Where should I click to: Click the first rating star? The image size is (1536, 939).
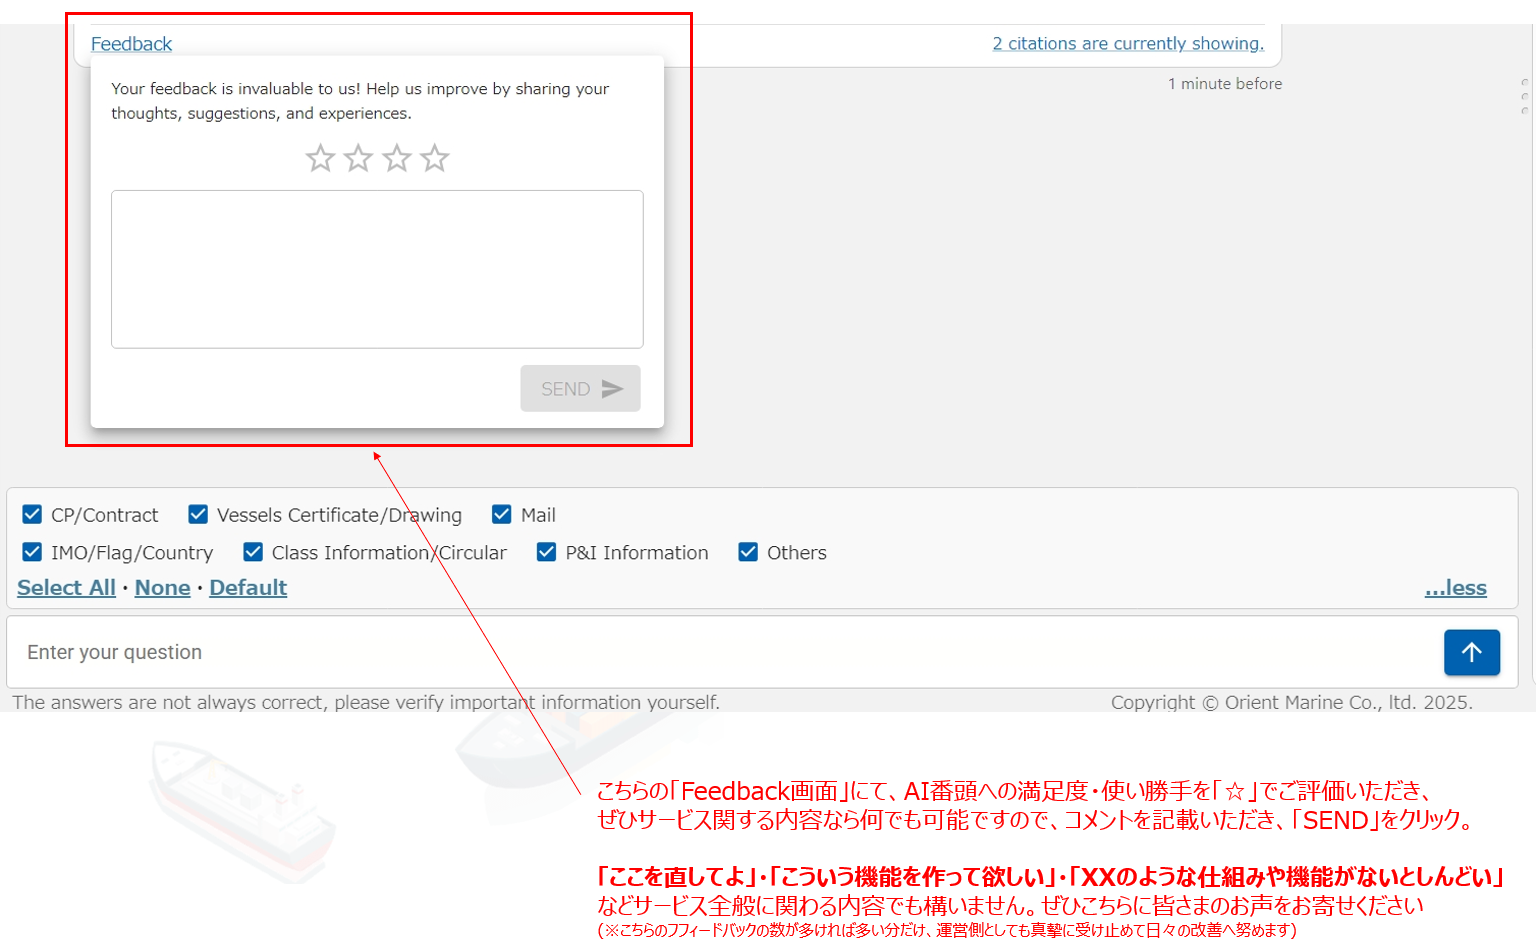320,158
